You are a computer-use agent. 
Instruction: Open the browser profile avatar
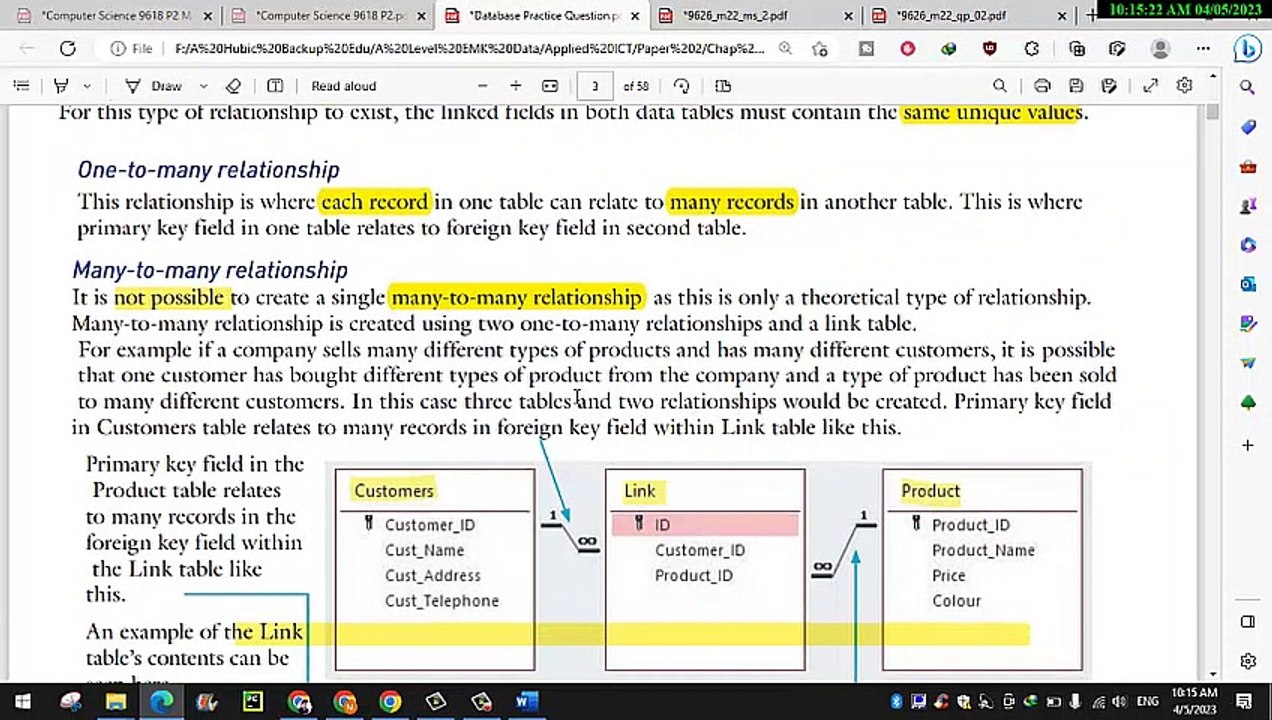click(x=1160, y=48)
